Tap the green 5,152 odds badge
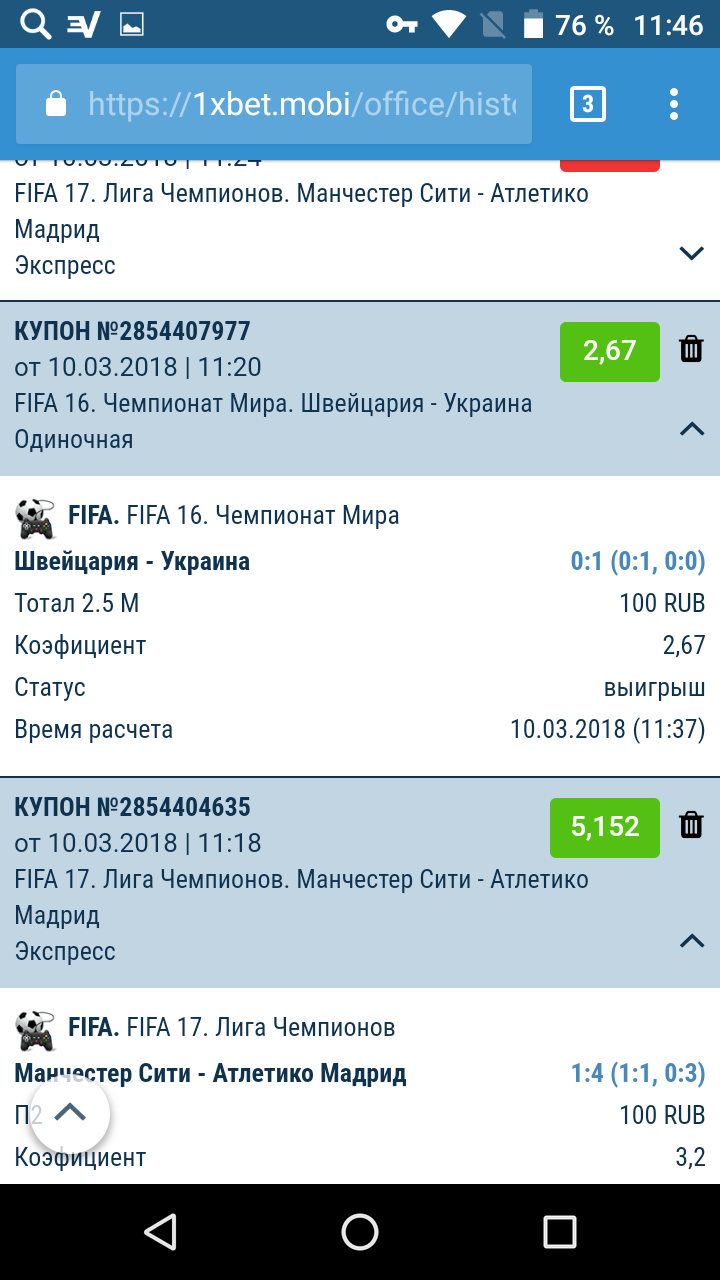Screen dimensions: 720x1280 pos(605,827)
